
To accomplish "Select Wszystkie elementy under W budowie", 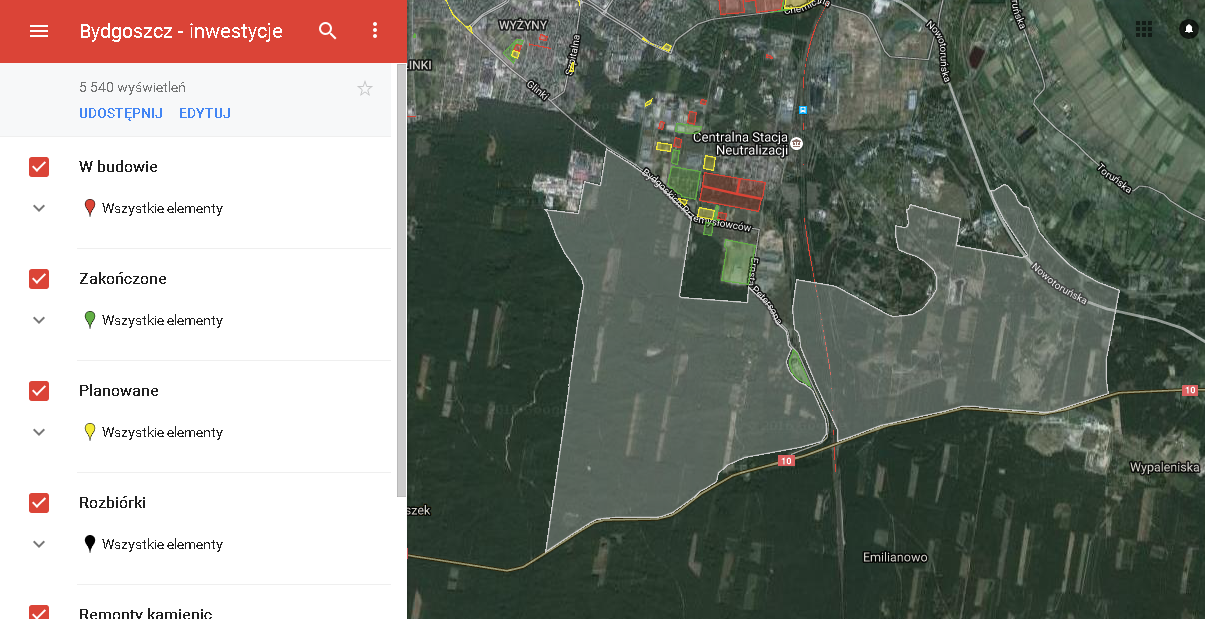I will (162, 208).
